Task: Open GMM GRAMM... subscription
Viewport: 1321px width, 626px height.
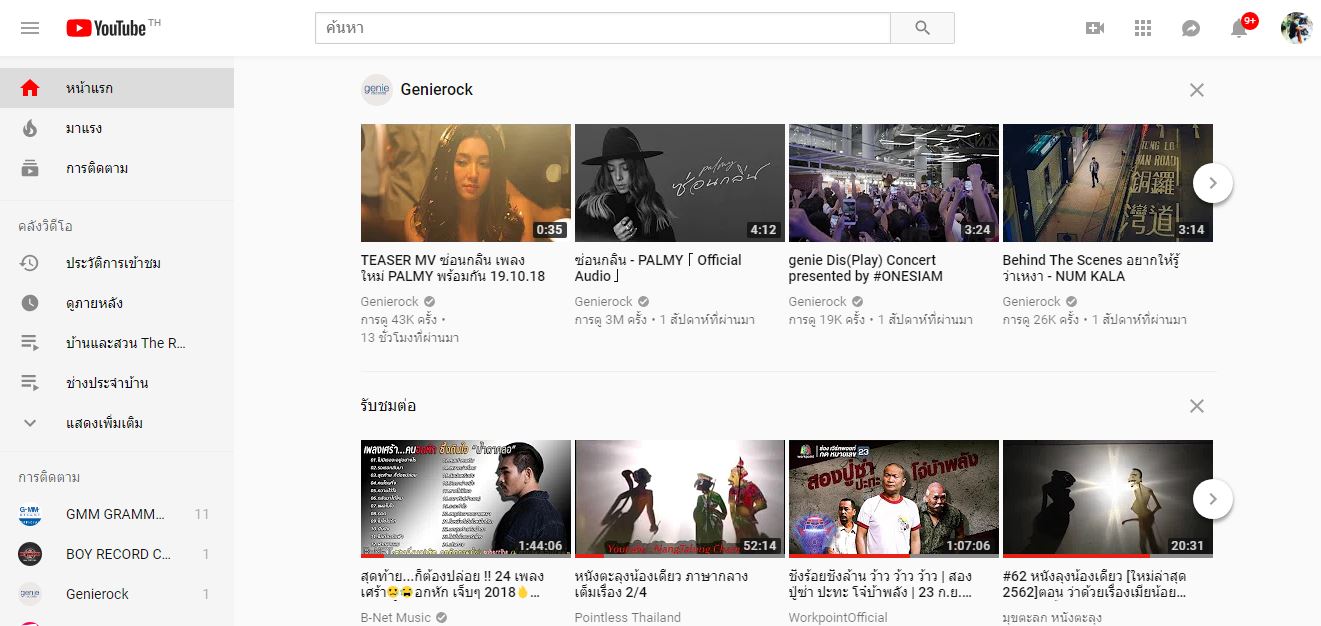Action: 117,514
